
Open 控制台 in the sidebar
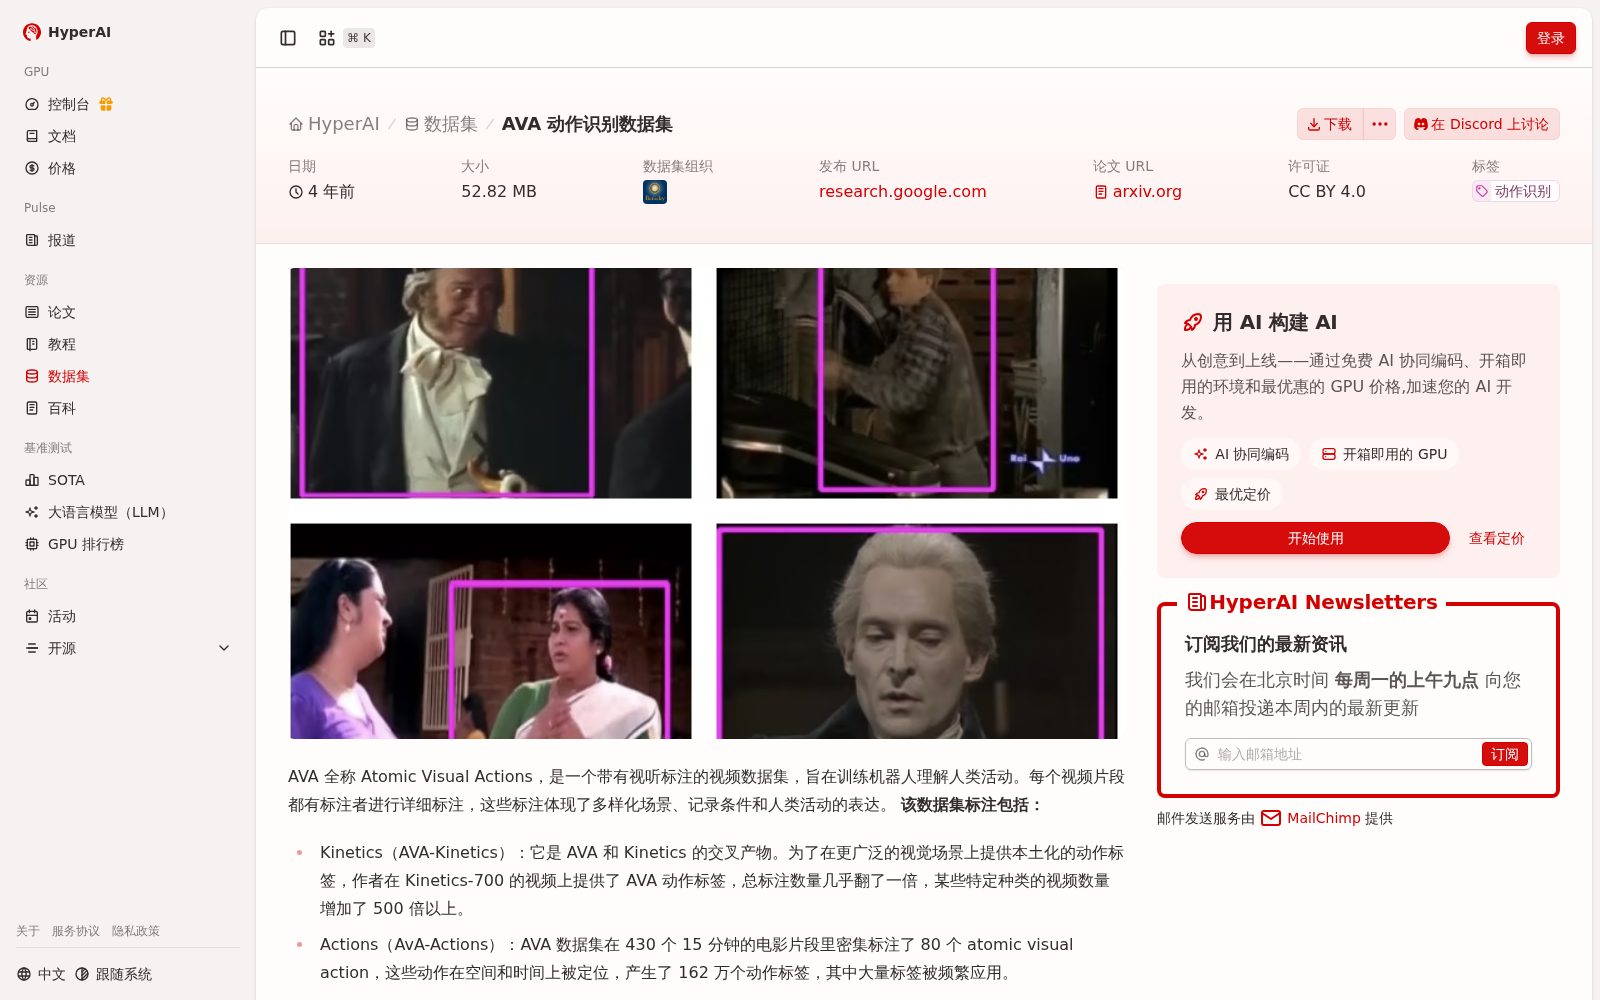(x=69, y=104)
